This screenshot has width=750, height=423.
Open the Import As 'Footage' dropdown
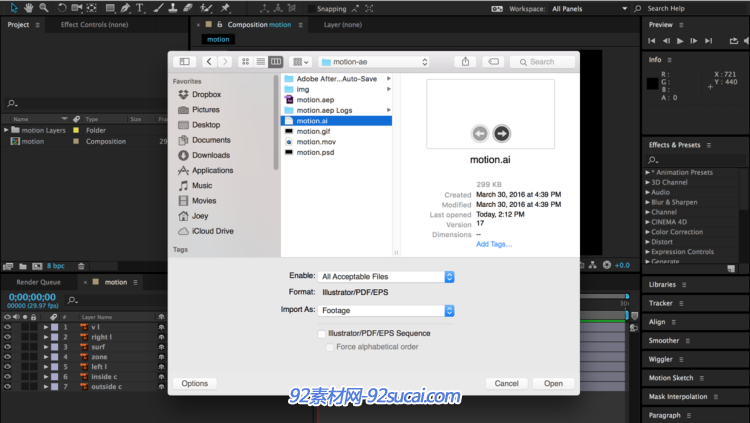(386, 311)
